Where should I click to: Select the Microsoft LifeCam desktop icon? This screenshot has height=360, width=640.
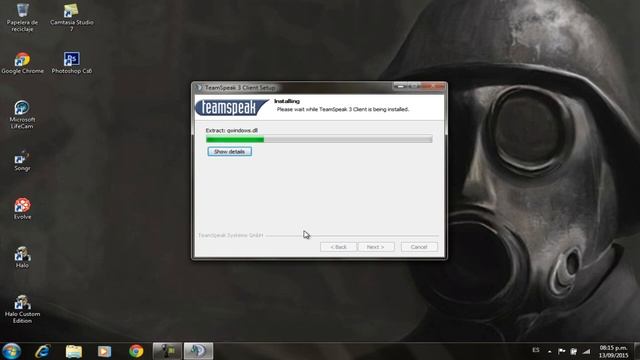click(22, 115)
